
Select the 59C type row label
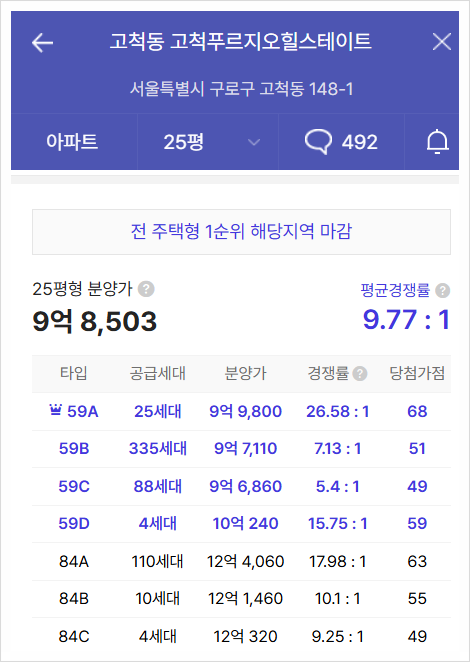[x=74, y=486]
